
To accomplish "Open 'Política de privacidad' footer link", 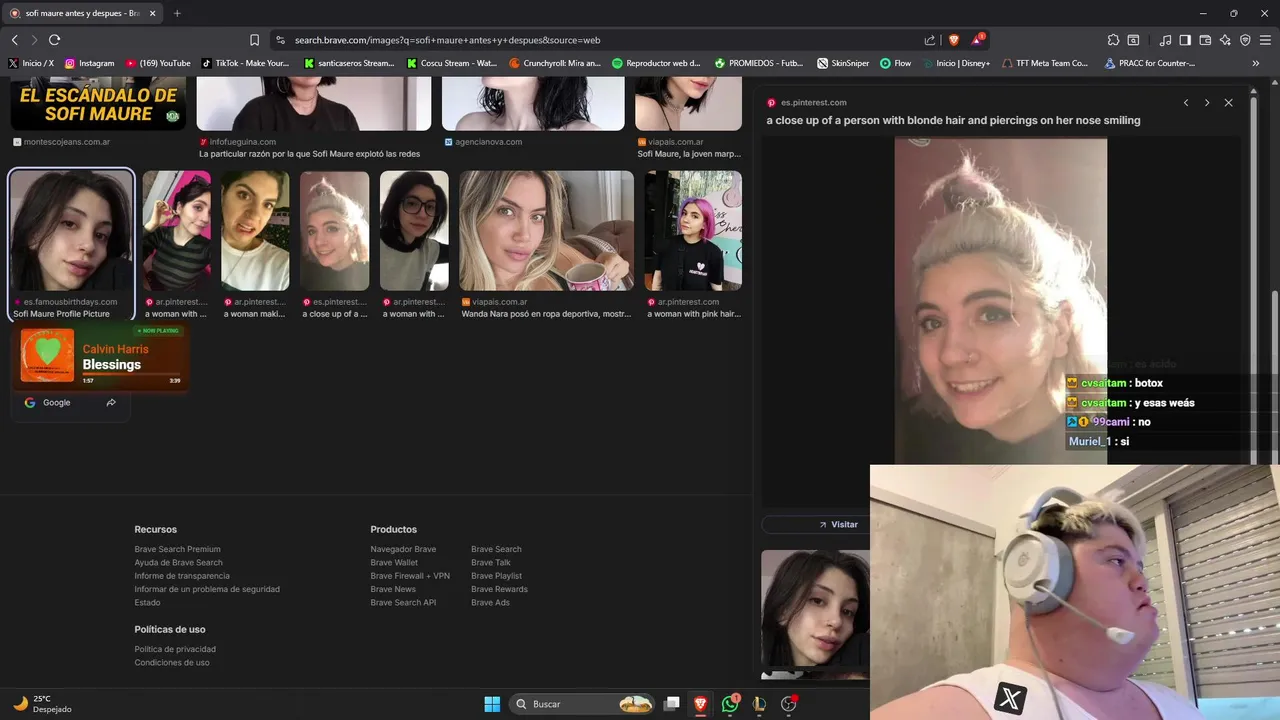I will (x=175, y=649).
